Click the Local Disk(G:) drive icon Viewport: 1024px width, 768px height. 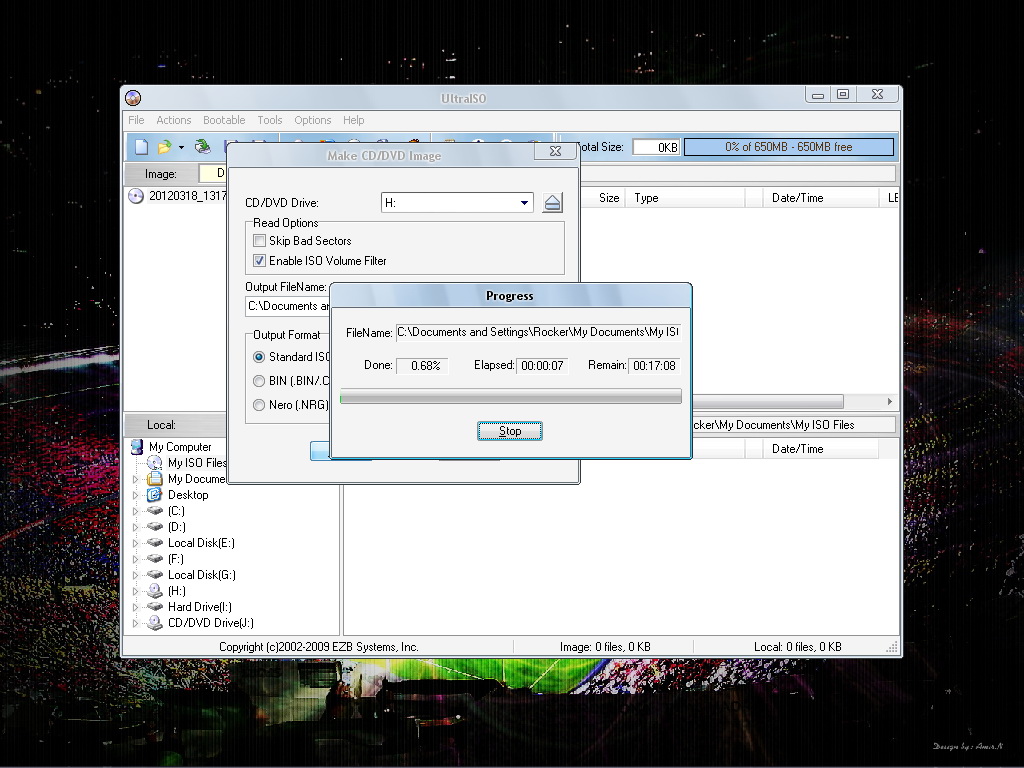155,575
